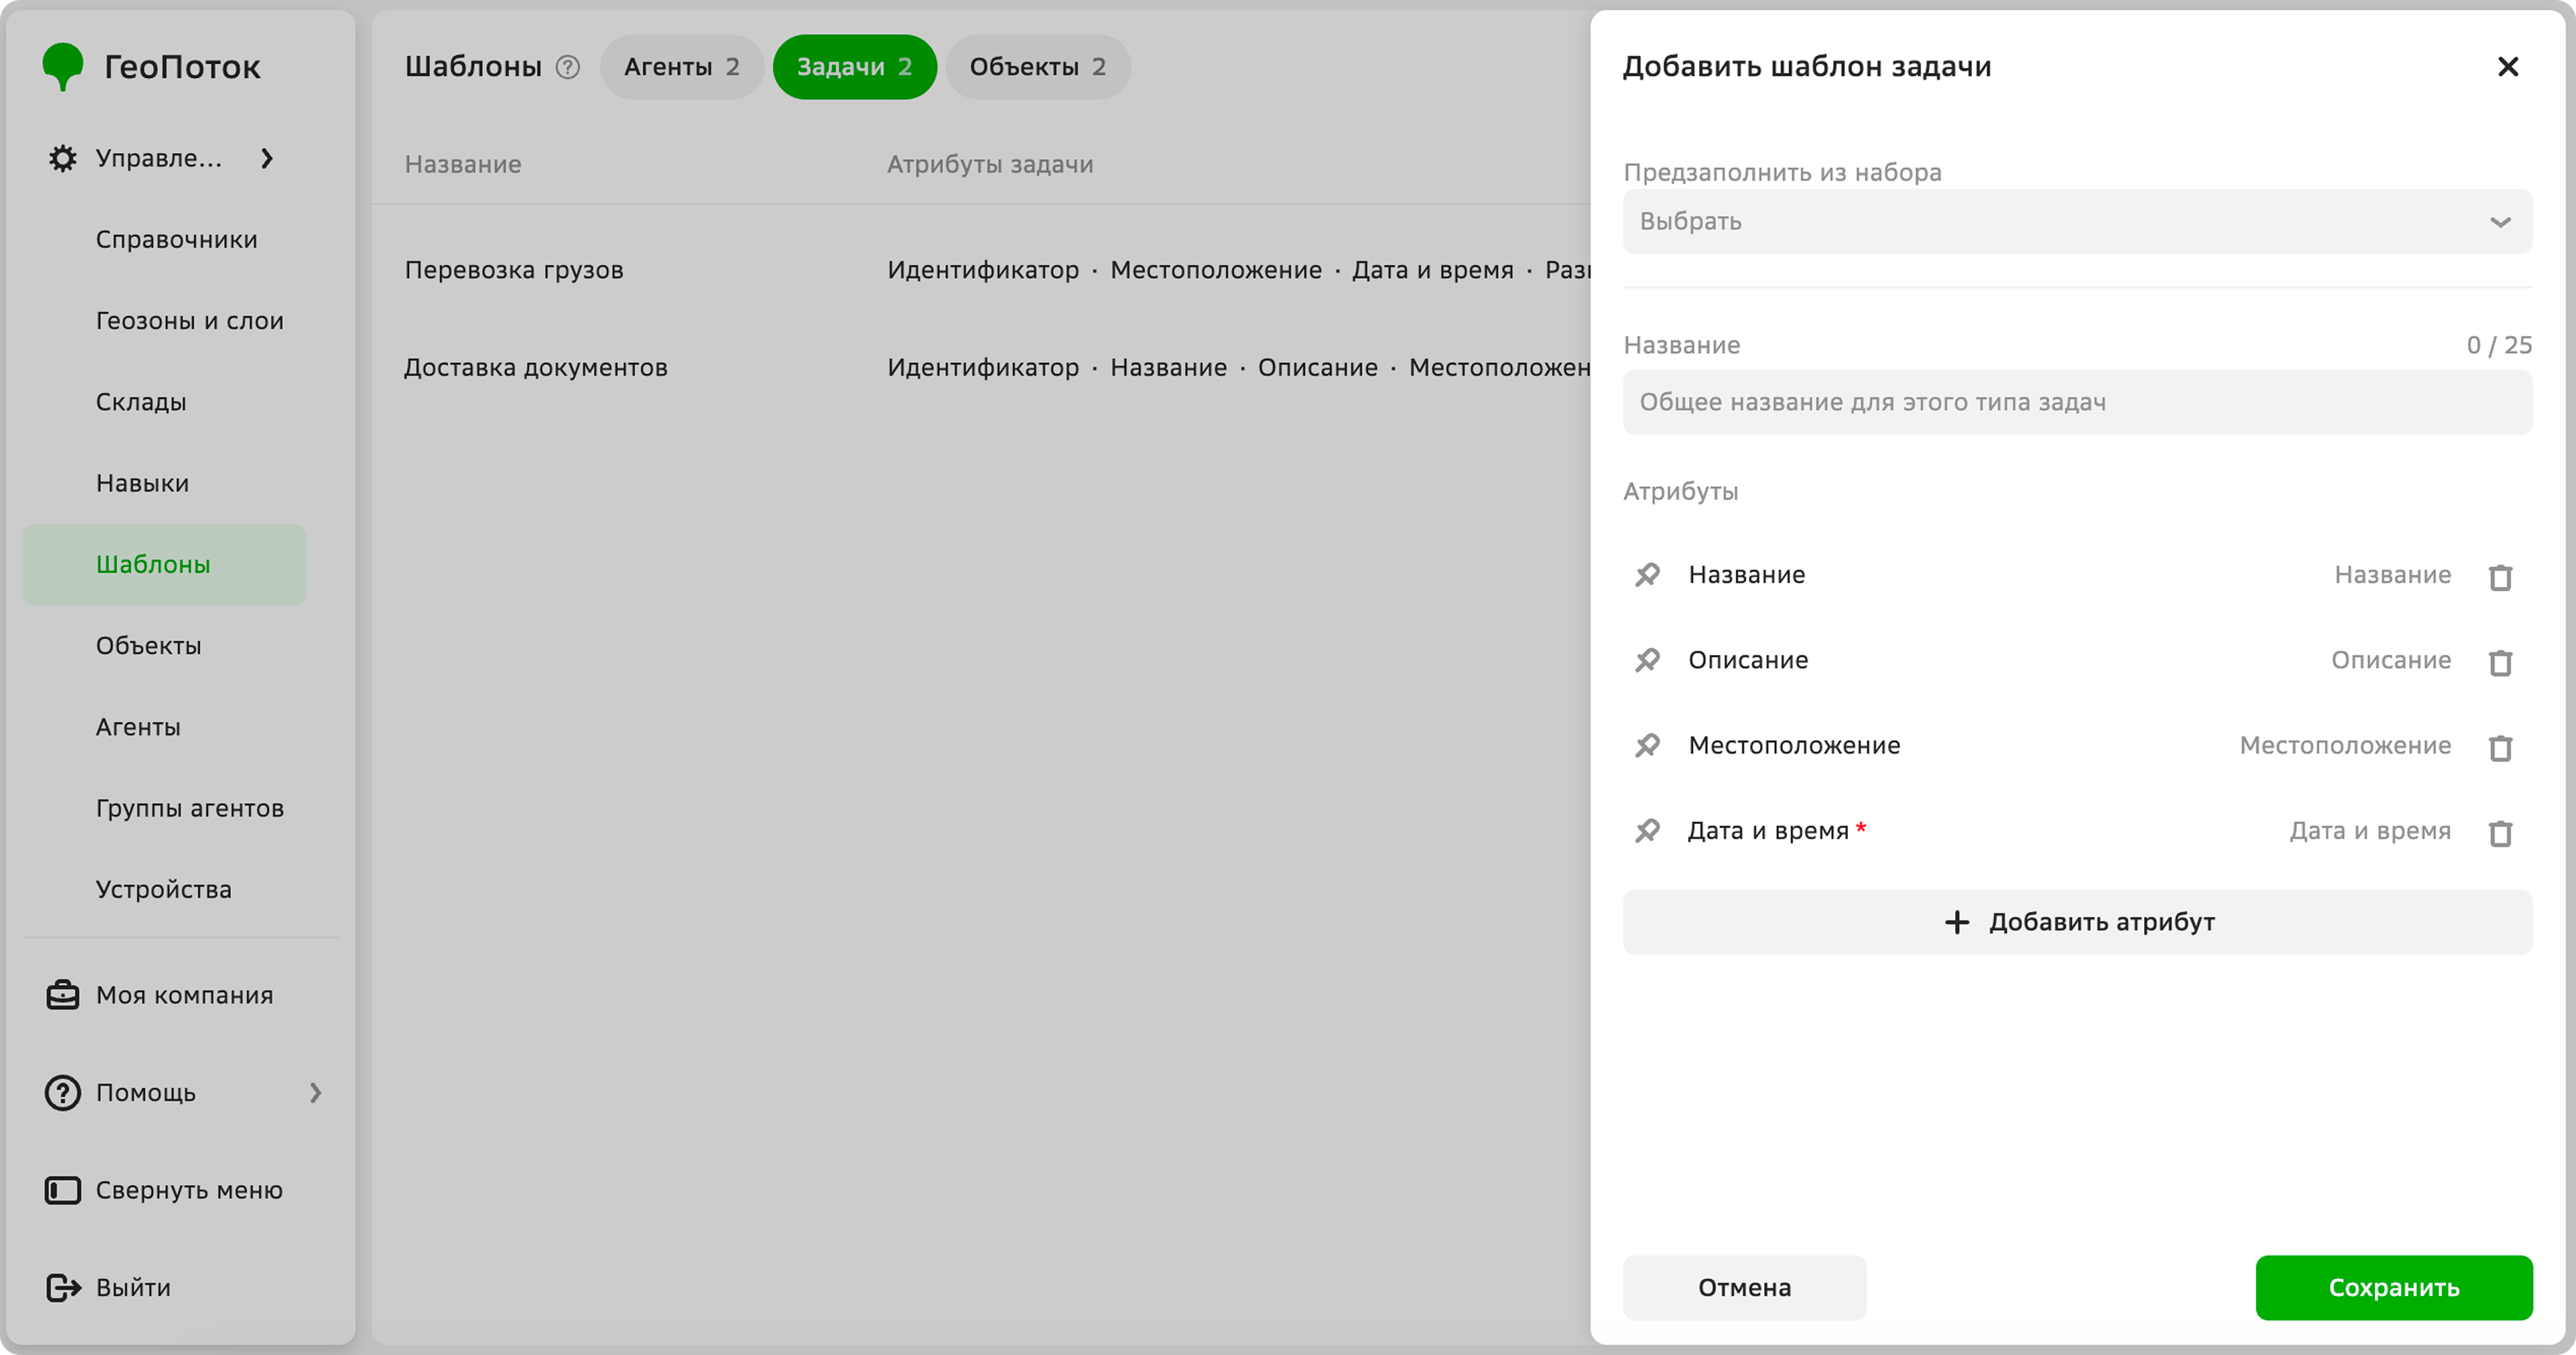The image size is (2576, 1355).
Task: Toggle the pin icon for Дата и время attribute
Action: (x=1647, y=831)
